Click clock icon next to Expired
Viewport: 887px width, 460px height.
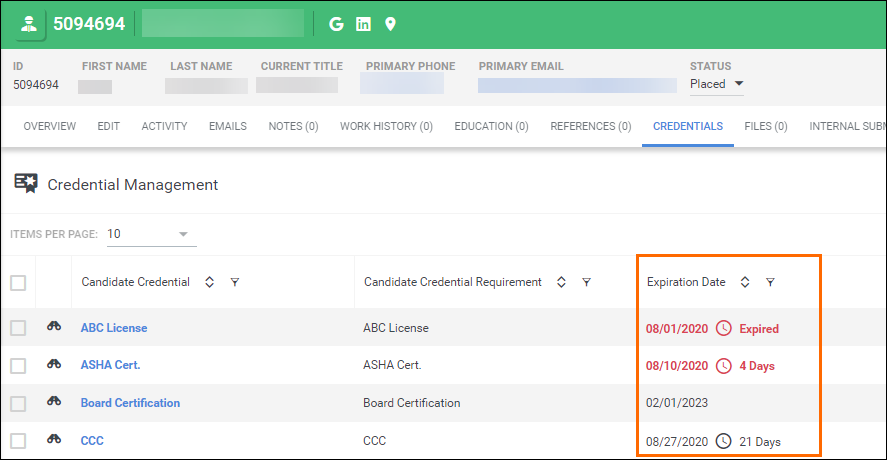tap(724, 328)
